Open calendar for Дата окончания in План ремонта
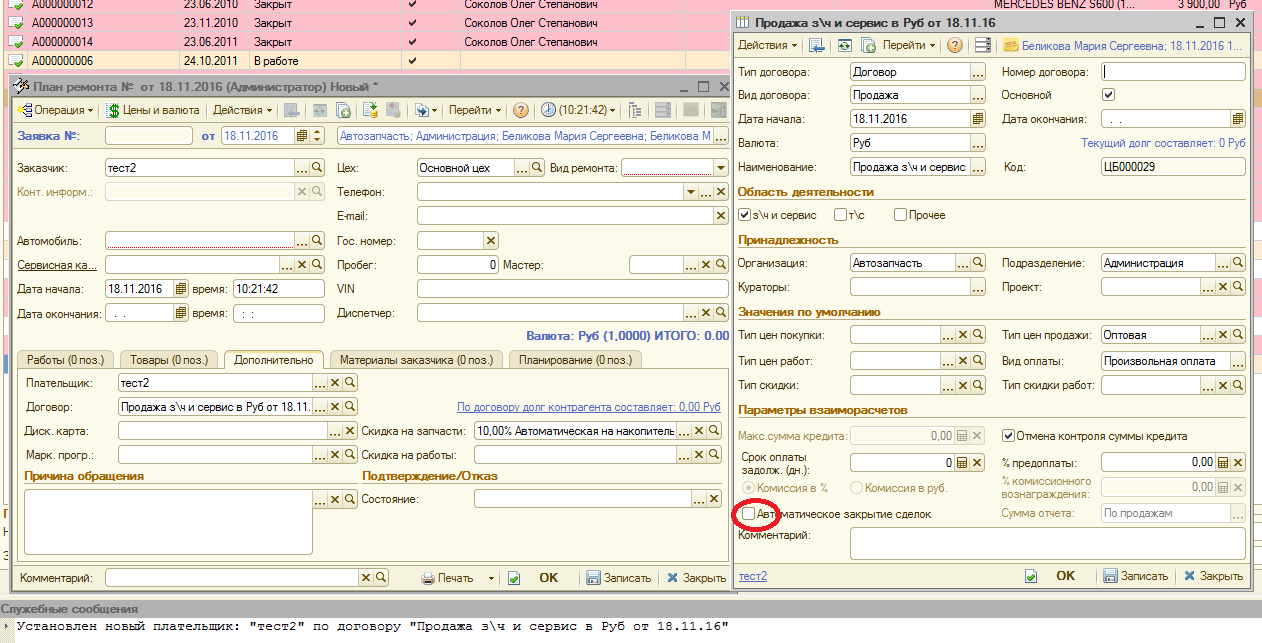 [x=181, y=314]
